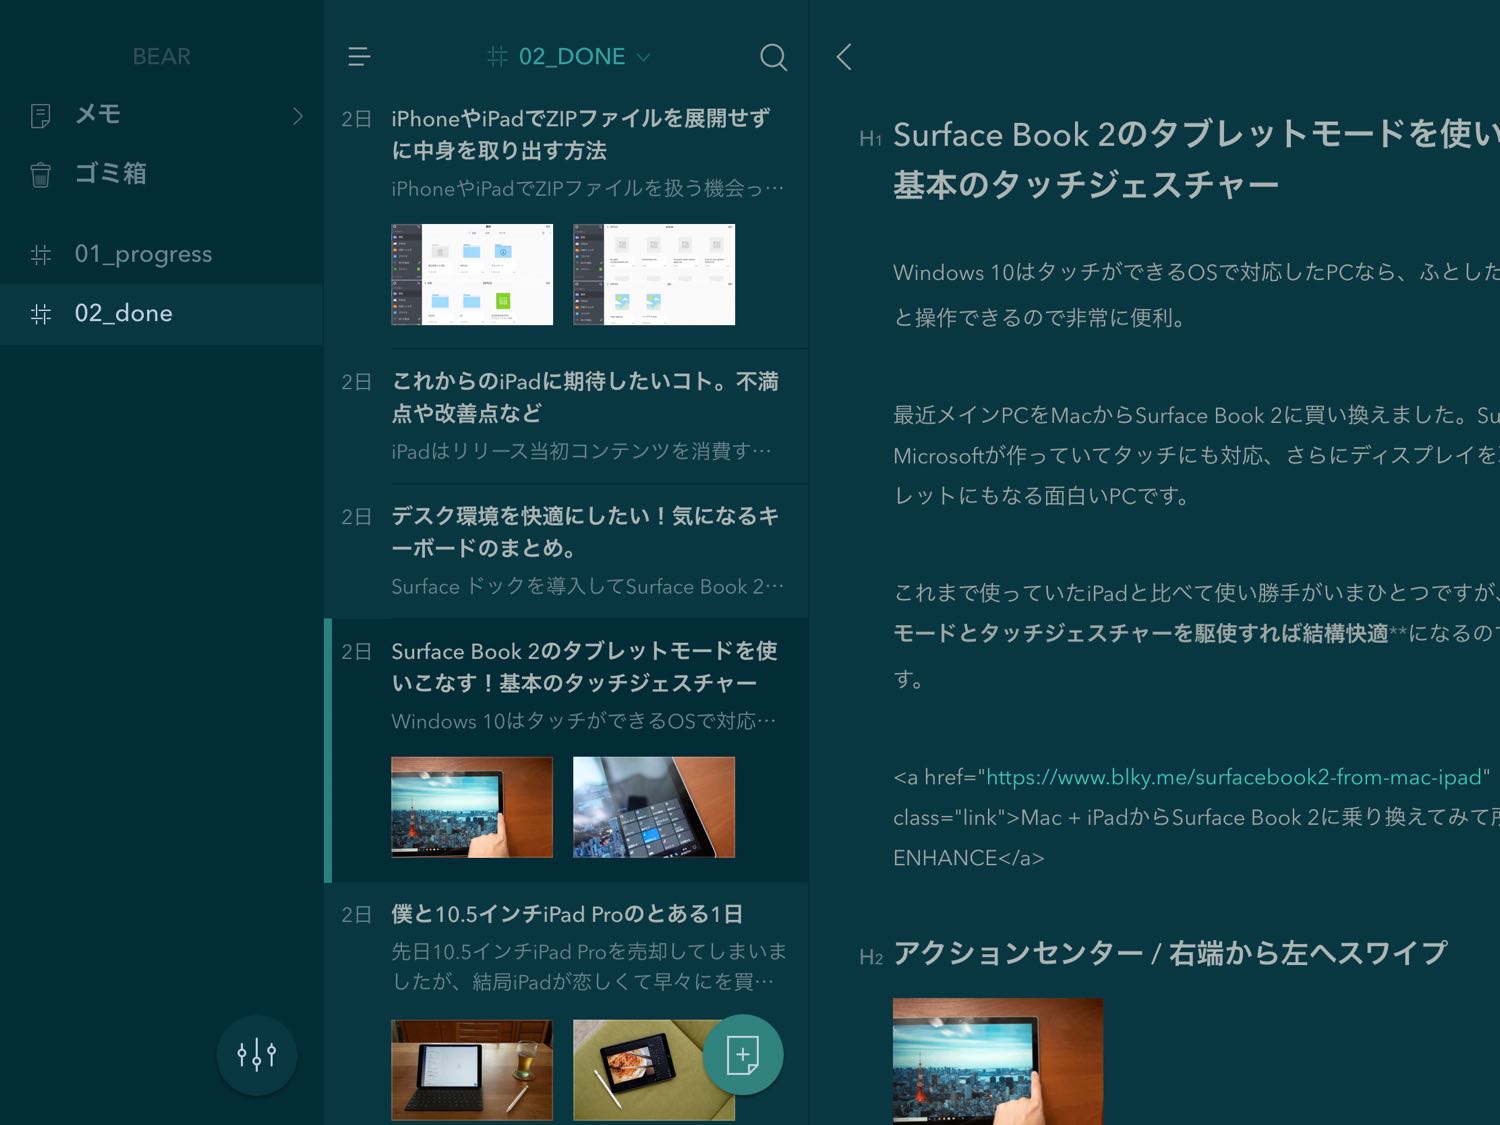The image size is (1500, 1125).
Task: Select メモ in sidebar
Action: pyautogui.click(x=161, y=115)
